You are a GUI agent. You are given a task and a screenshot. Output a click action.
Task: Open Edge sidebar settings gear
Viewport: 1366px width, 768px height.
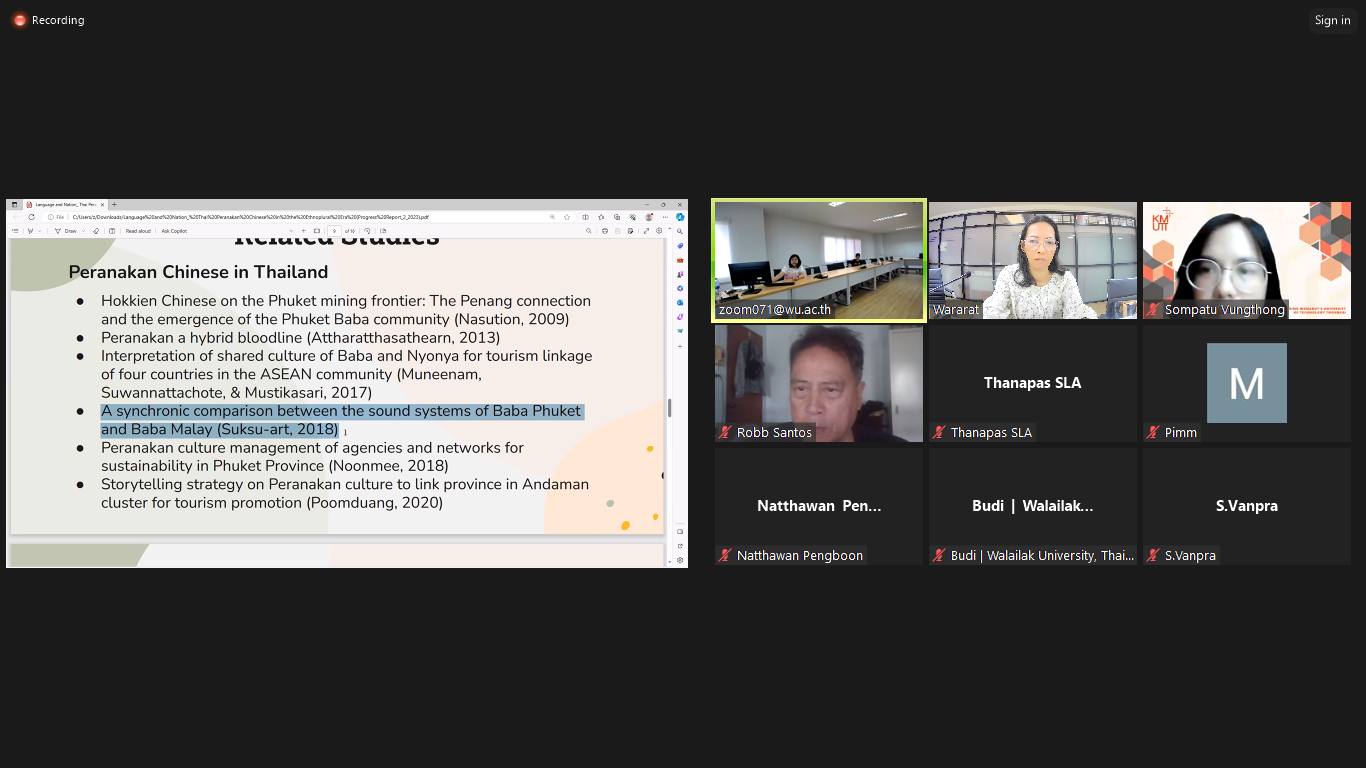pos(680,560)
